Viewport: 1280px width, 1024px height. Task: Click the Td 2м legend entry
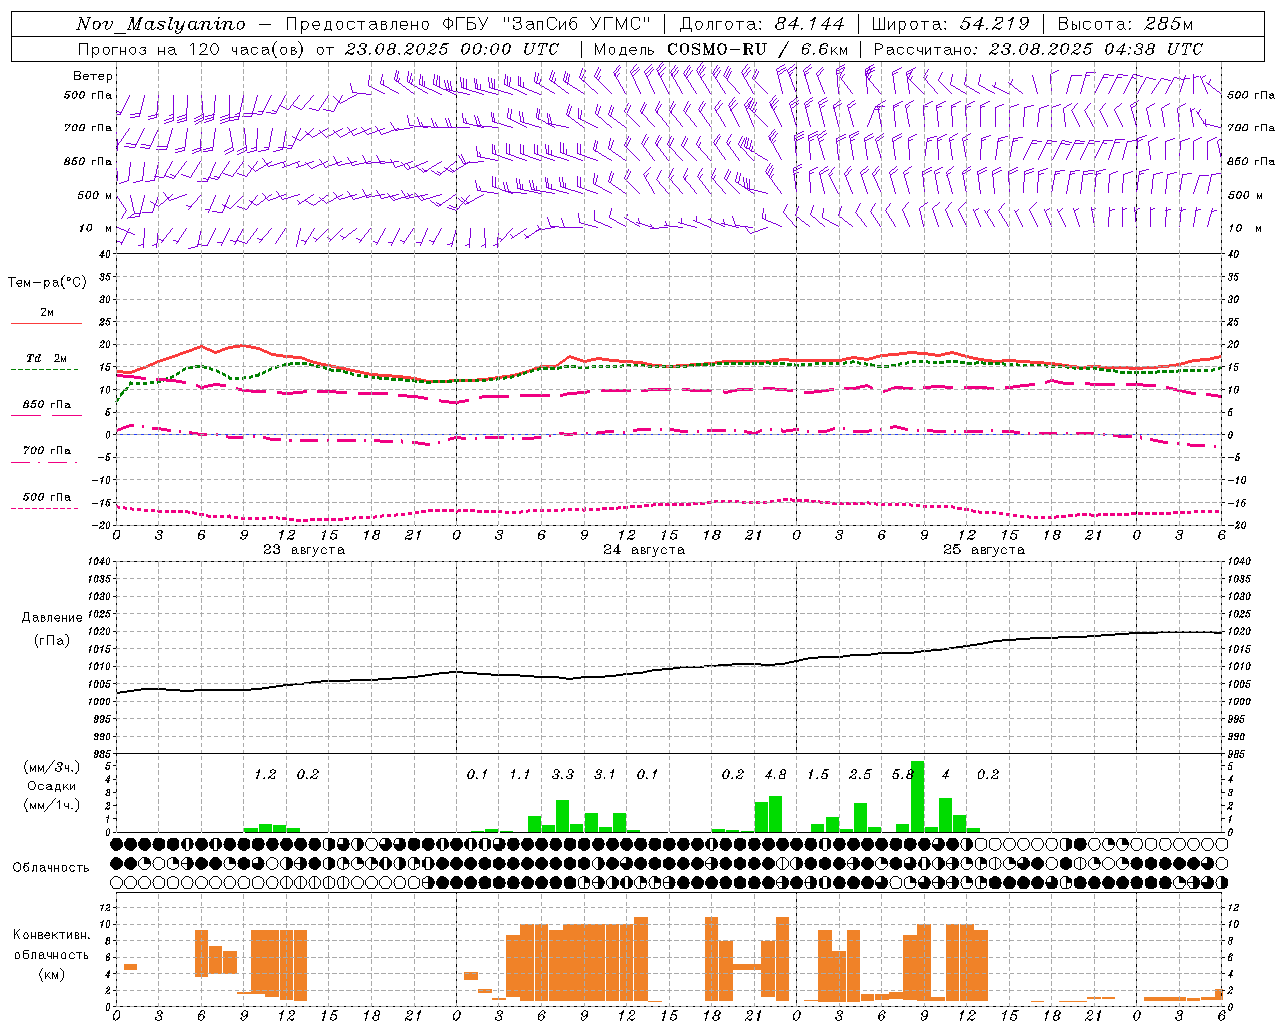coord(47,358)
